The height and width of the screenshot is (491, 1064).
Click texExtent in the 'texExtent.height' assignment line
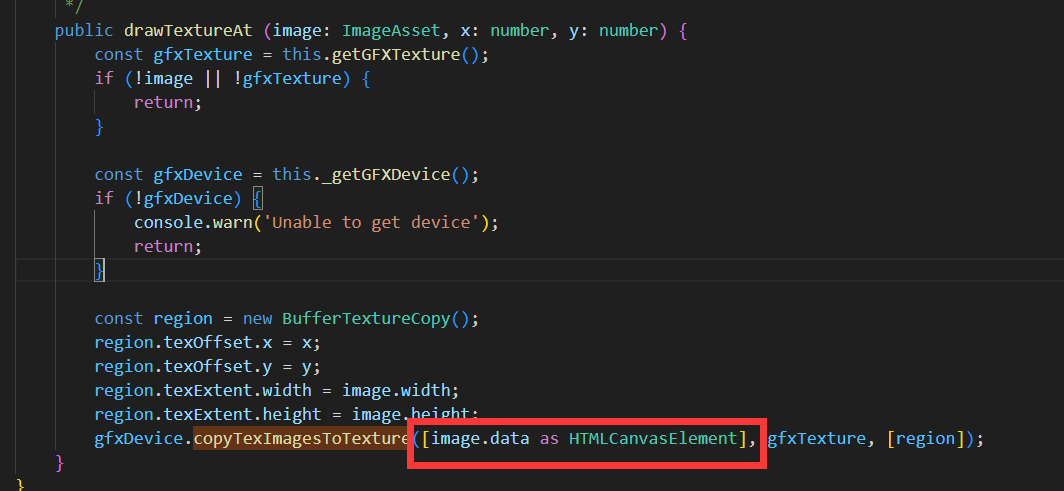208,414
